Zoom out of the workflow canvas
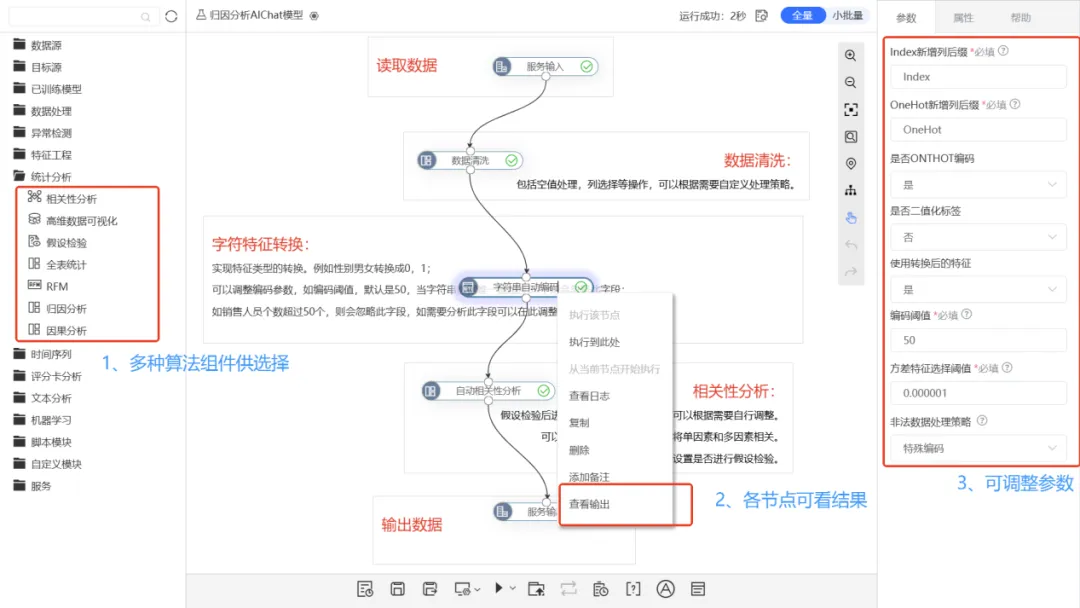Image resolution: width=1080 pixels, height=608 pixels. [x=851, y=83]
